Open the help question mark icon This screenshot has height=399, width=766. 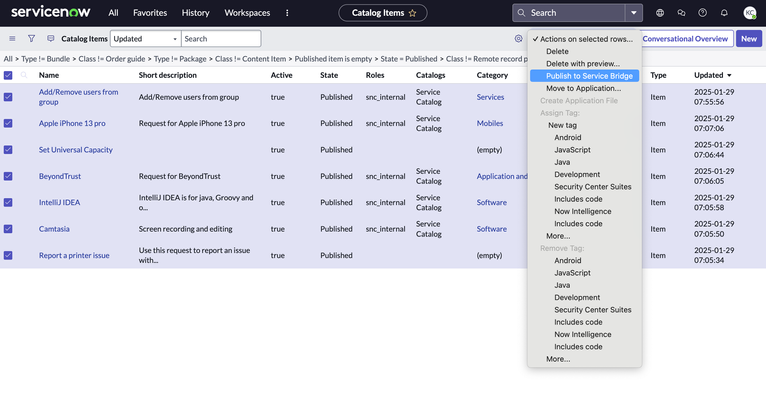point(702,13)
